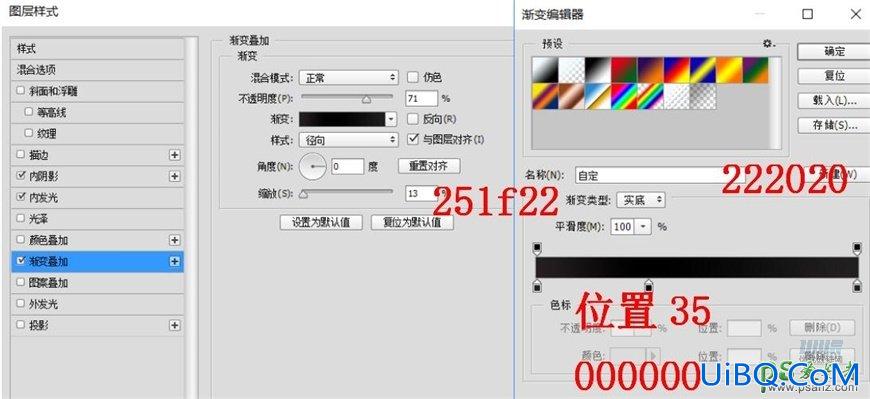Select the violet green orange gradient preset
Image resolution: width=870 pixels, height=399 pixels.
[755, 70]
